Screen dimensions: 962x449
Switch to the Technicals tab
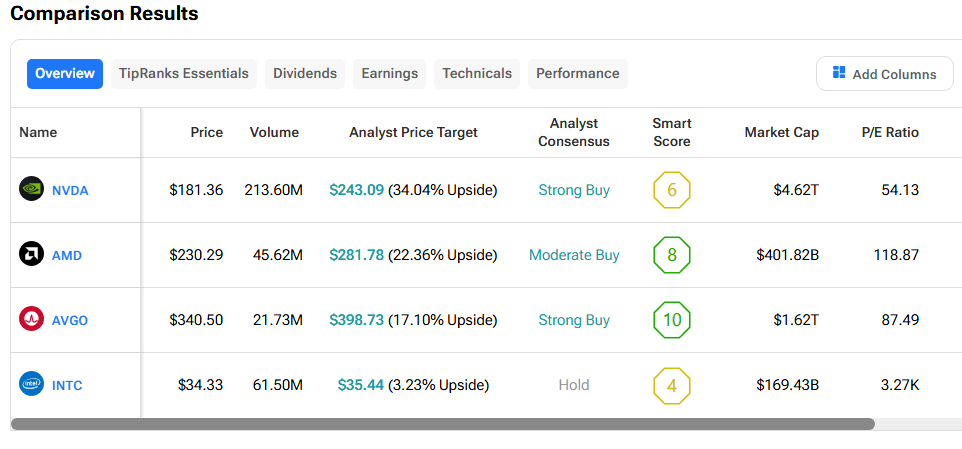[477, 73]
